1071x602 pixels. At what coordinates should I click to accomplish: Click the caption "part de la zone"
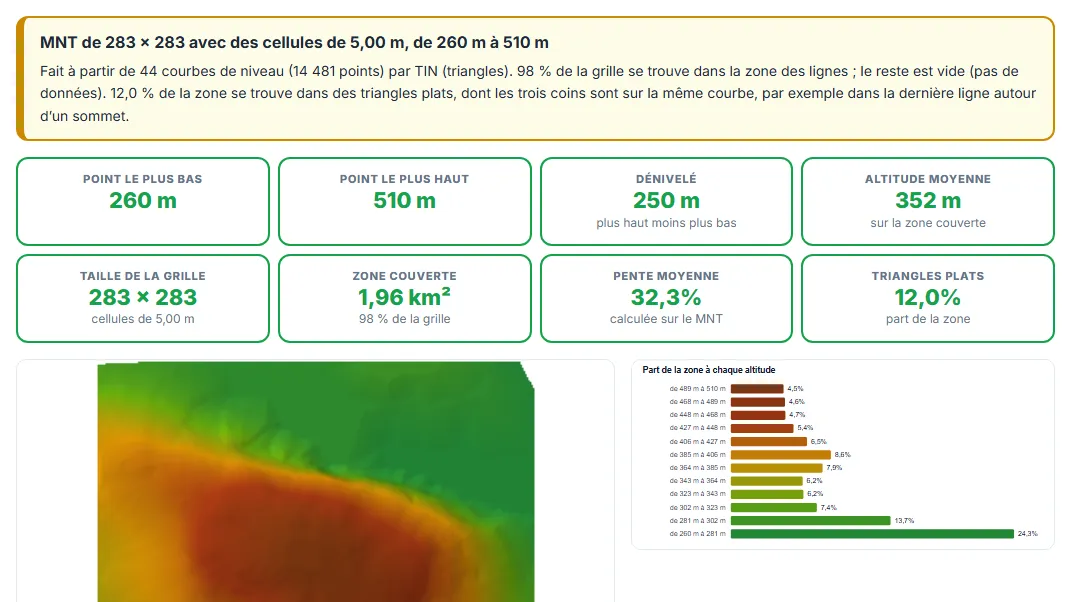click(928, 319)
